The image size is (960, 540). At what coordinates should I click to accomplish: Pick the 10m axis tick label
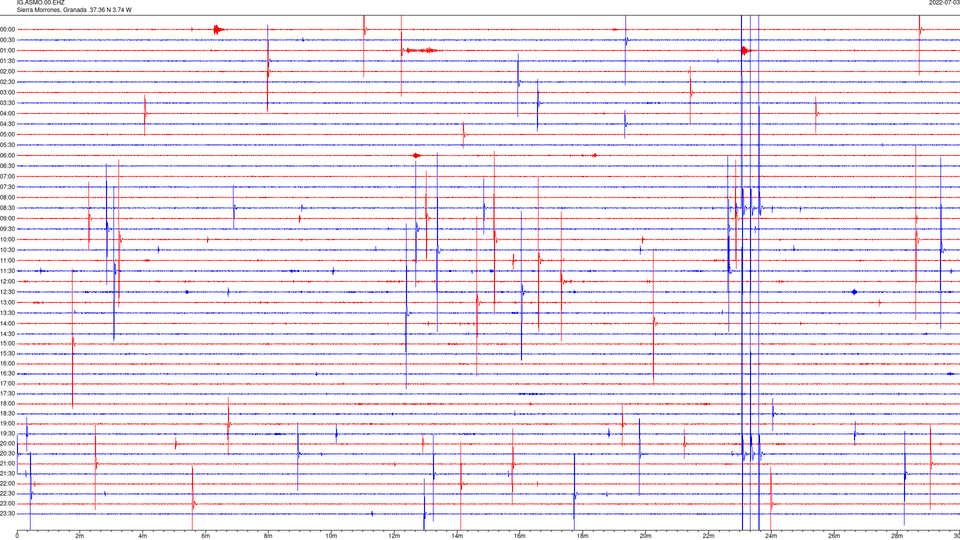coord(331,536)
